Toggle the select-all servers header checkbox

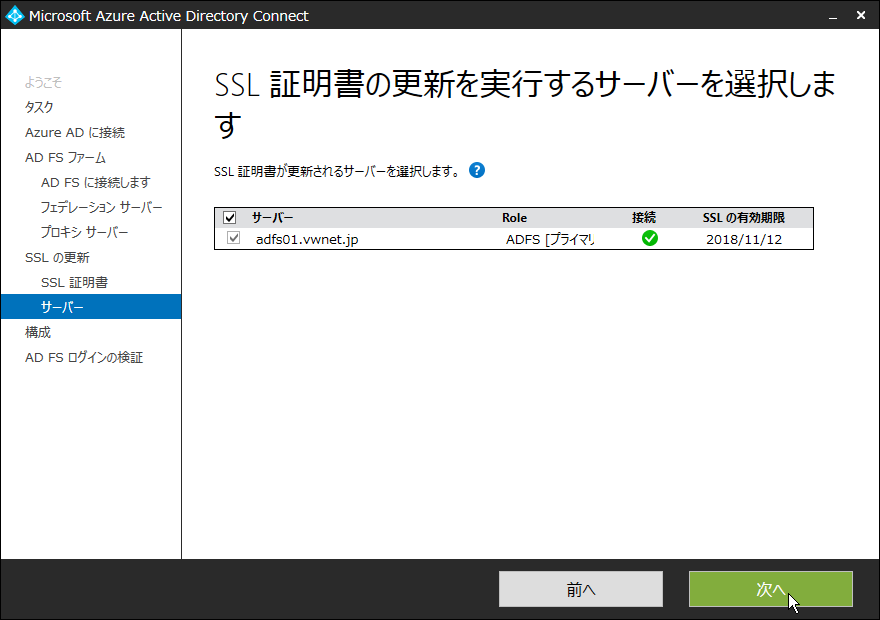coord(230,217)
